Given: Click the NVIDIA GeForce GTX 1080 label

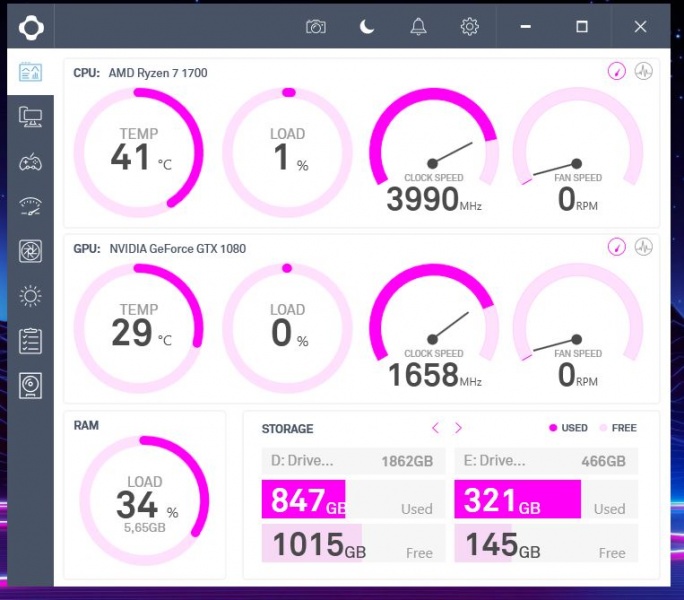Looking at the screenshot, I should [178, 249].
